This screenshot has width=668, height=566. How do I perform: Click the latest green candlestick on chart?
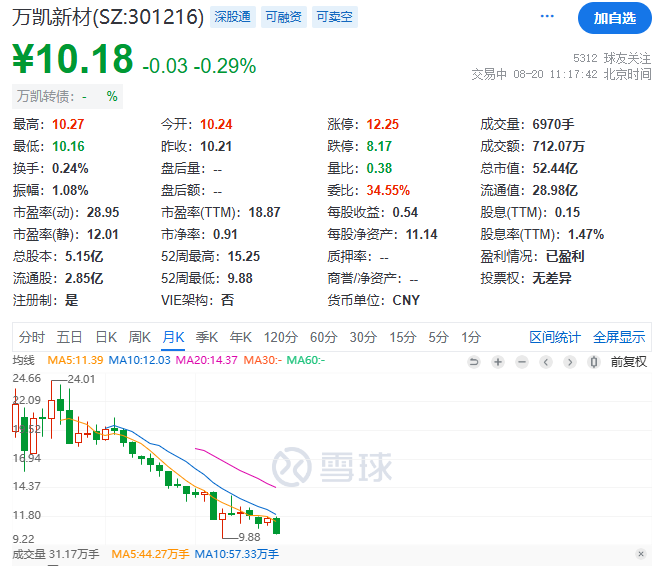pos(276,526)
